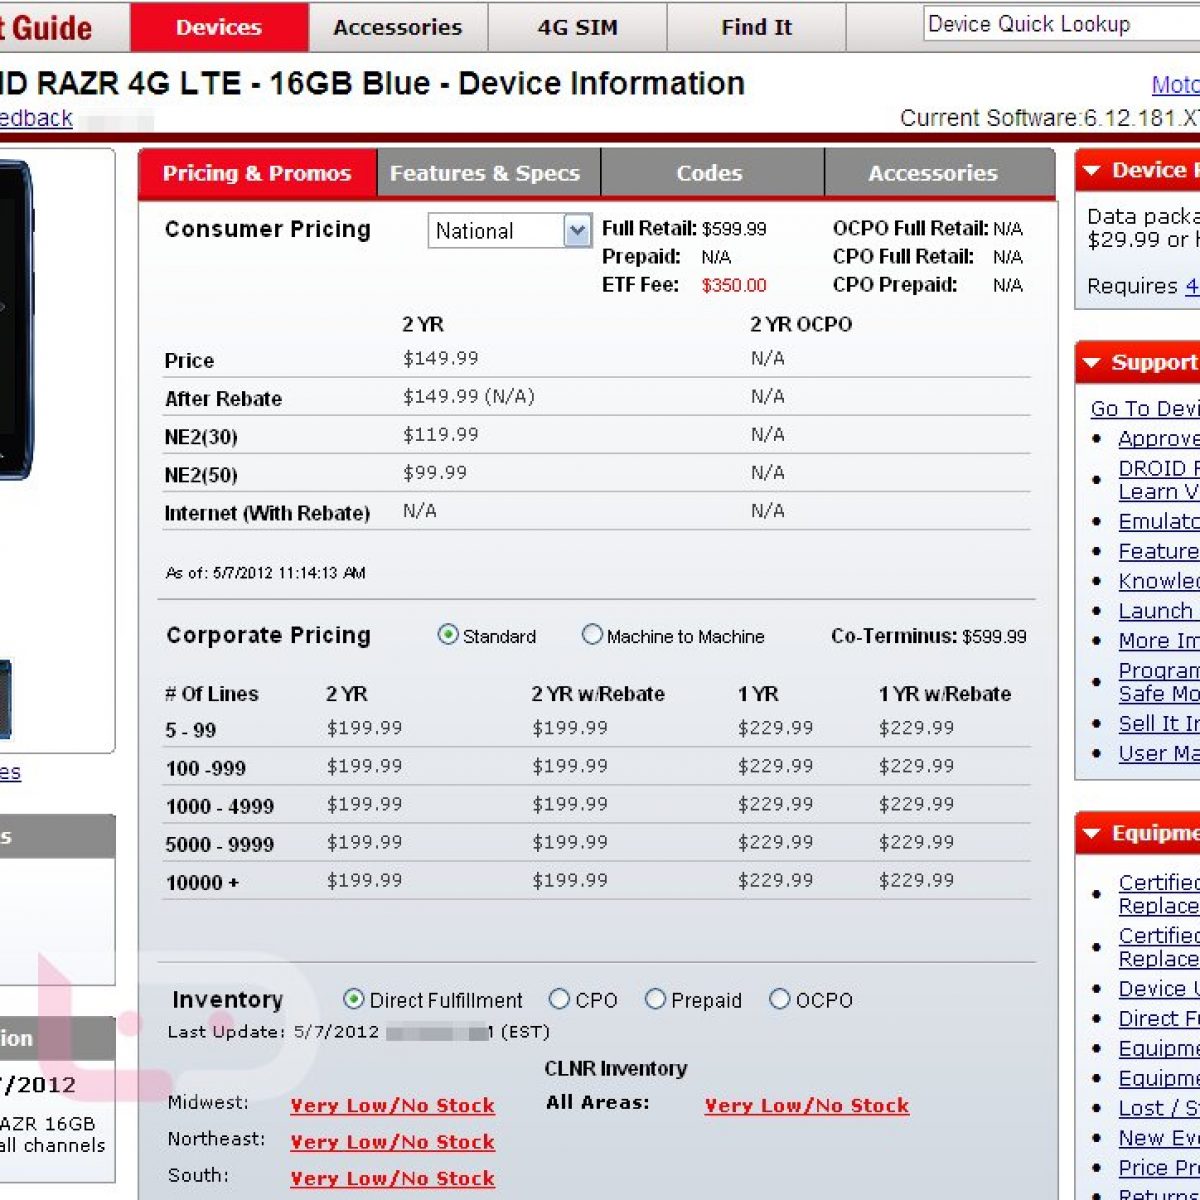
Task: Open the National pricing region dropdown
Action: [x=577, y=231]
